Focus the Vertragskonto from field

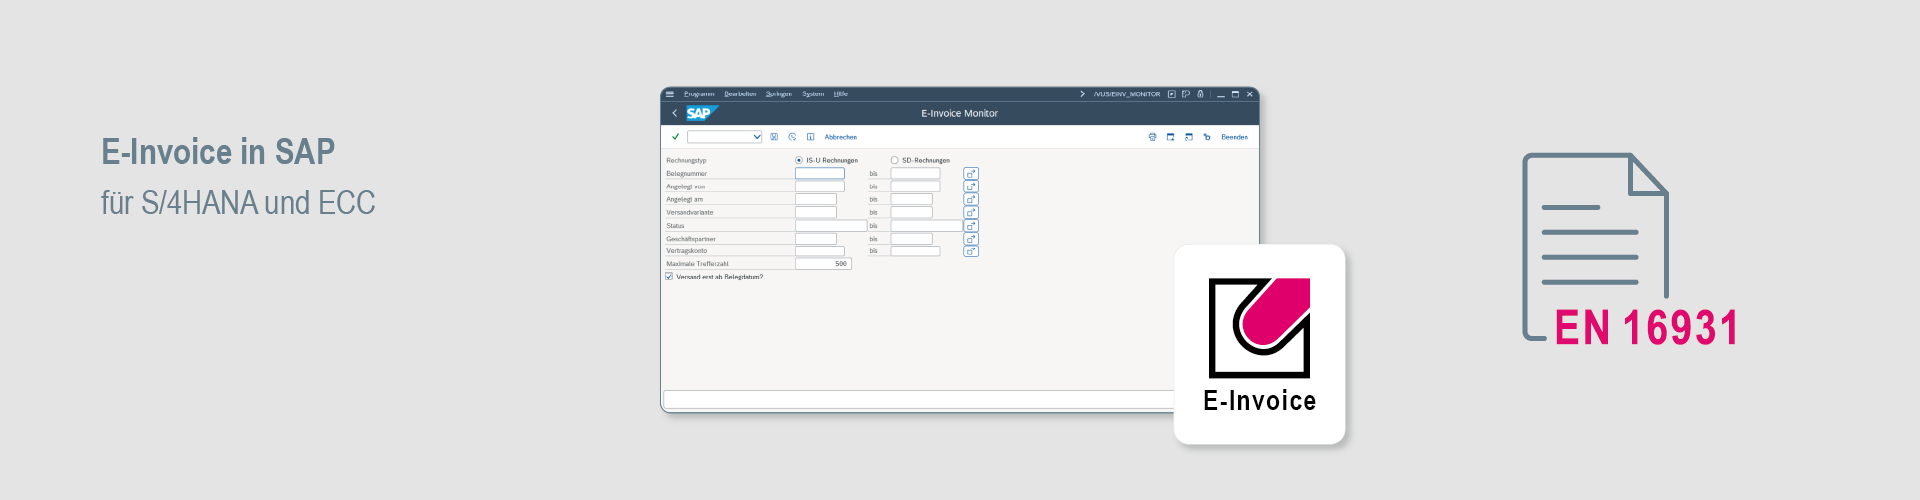pyautogui.click(x=820, y=251)
